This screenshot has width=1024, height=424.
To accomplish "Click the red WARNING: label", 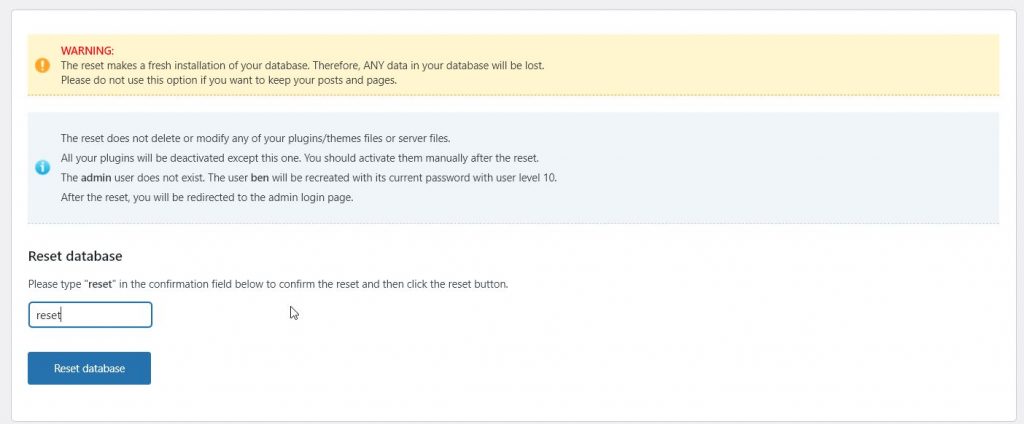I will click(88, 50).
